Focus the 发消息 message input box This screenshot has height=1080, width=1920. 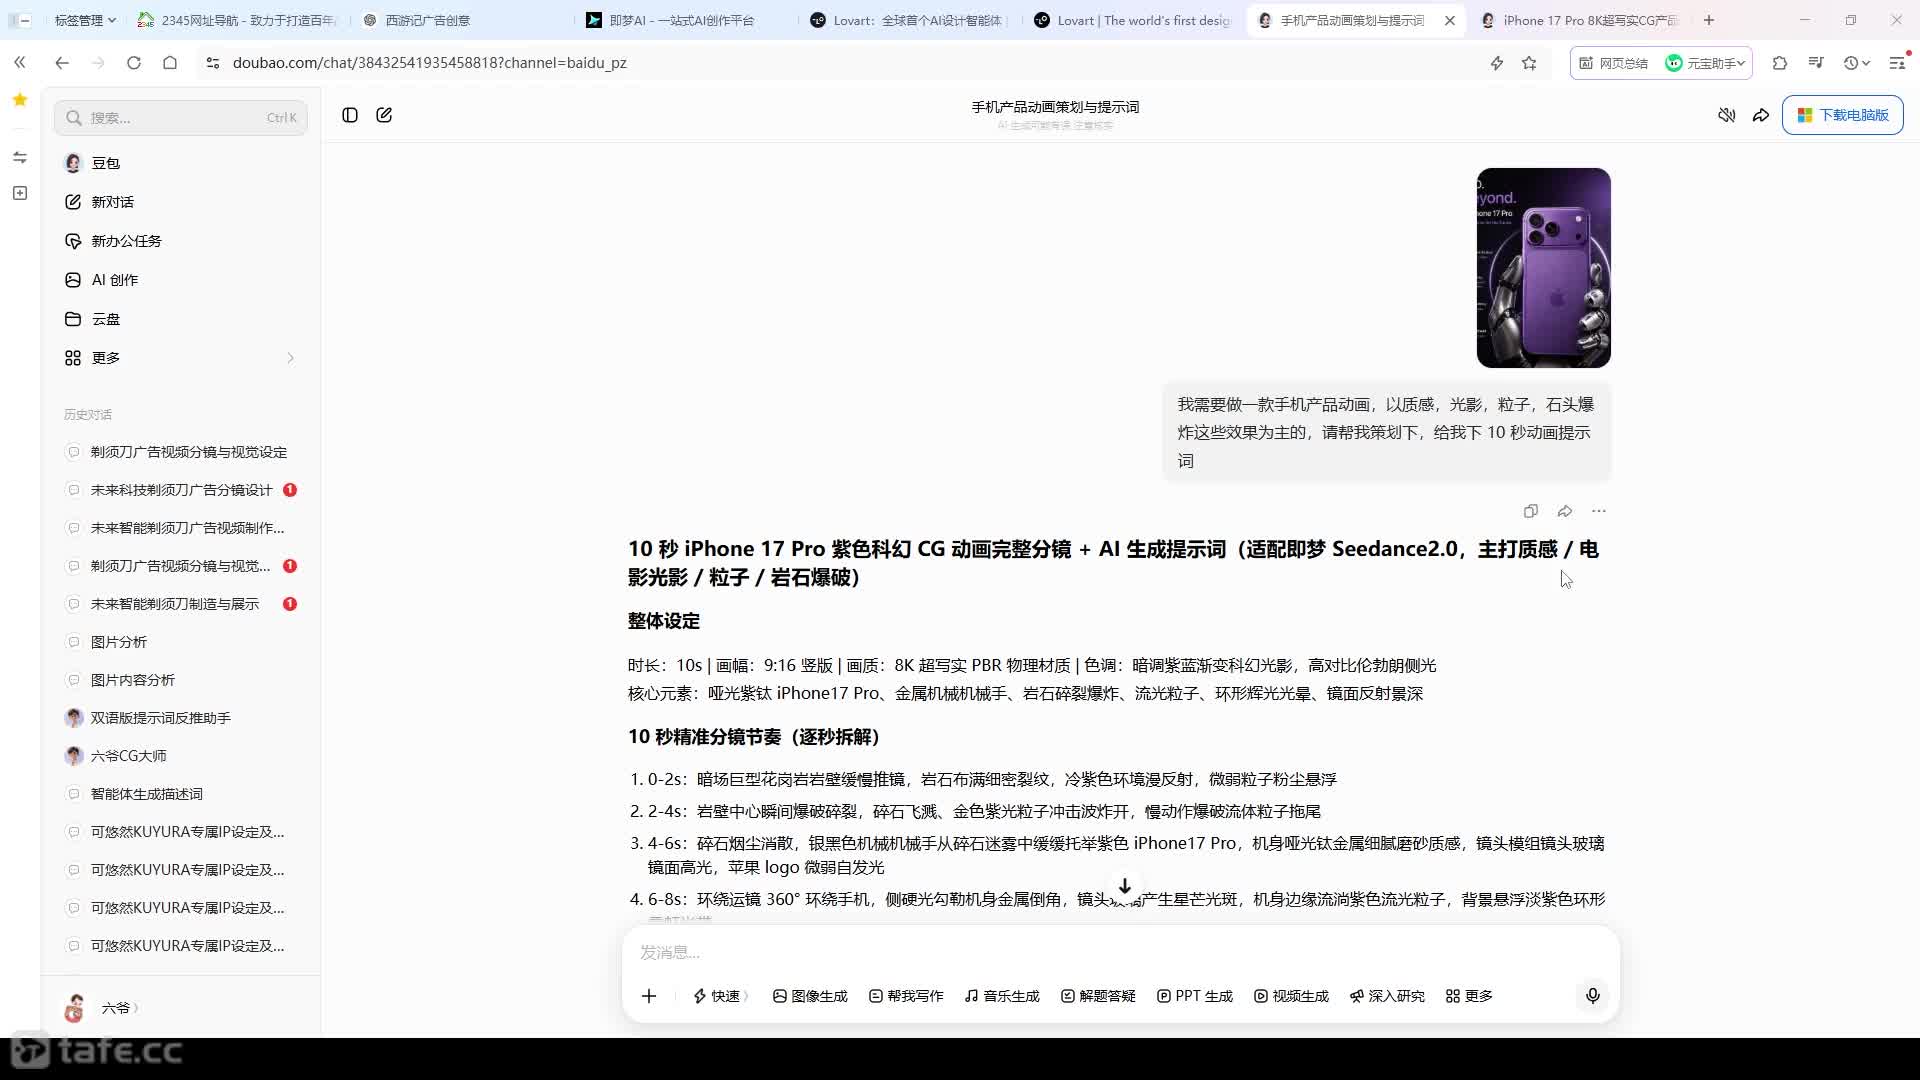(1120, 952)
